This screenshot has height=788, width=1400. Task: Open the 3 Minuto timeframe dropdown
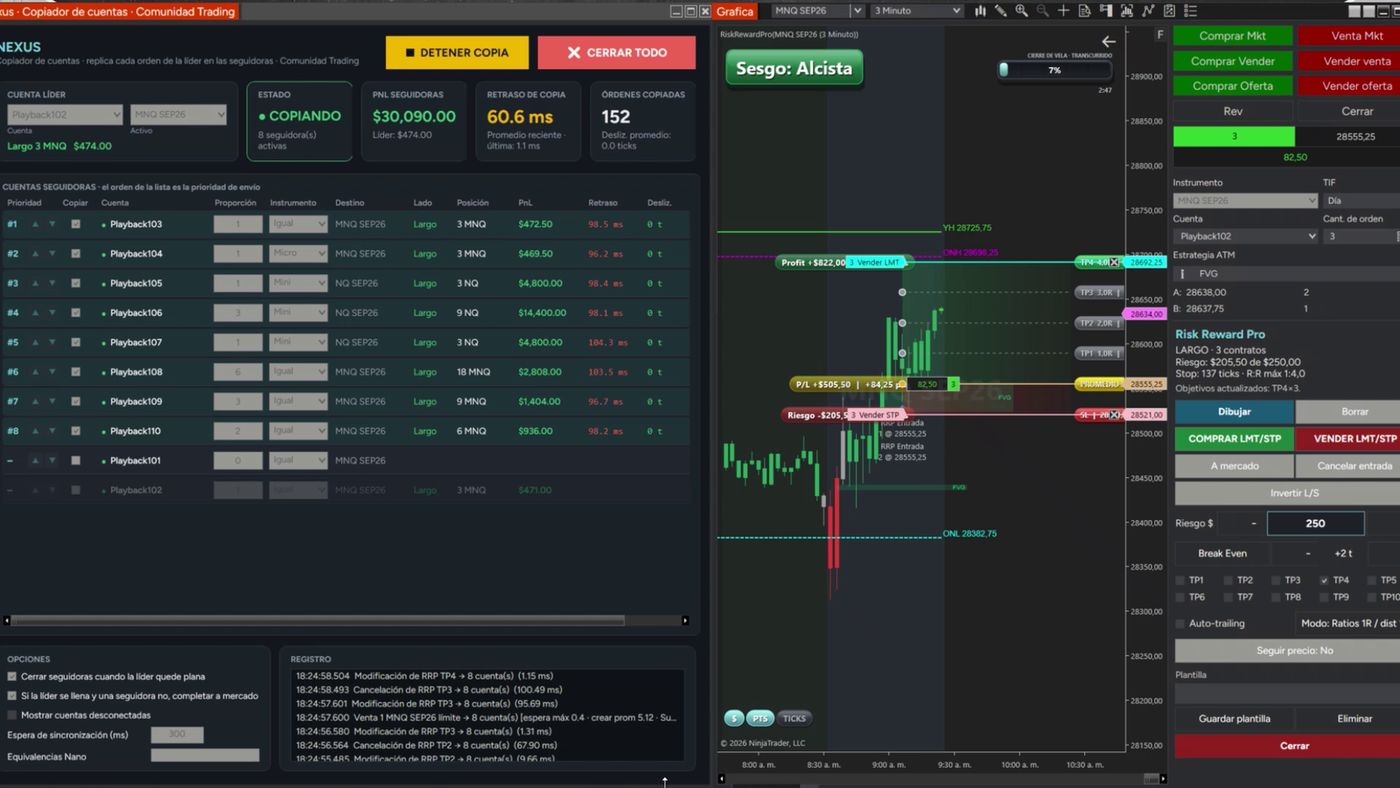click(916, 11)
